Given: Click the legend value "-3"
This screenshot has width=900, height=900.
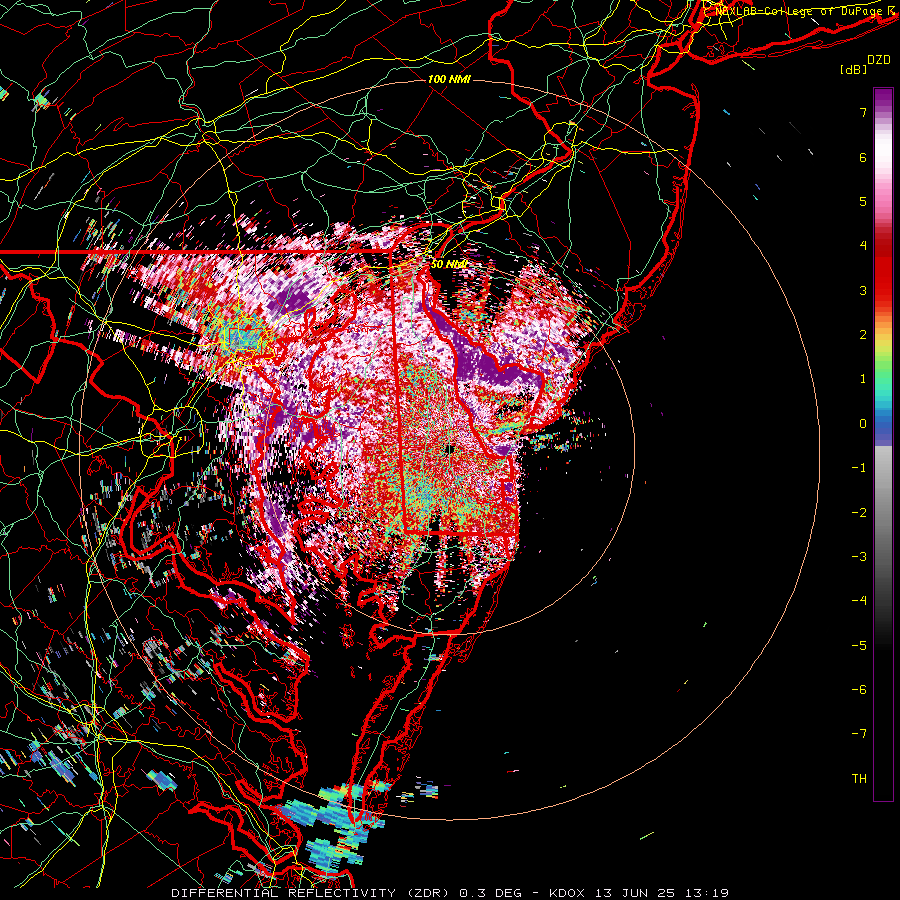Looking at the screenshot, I should (x=859, y=556).
